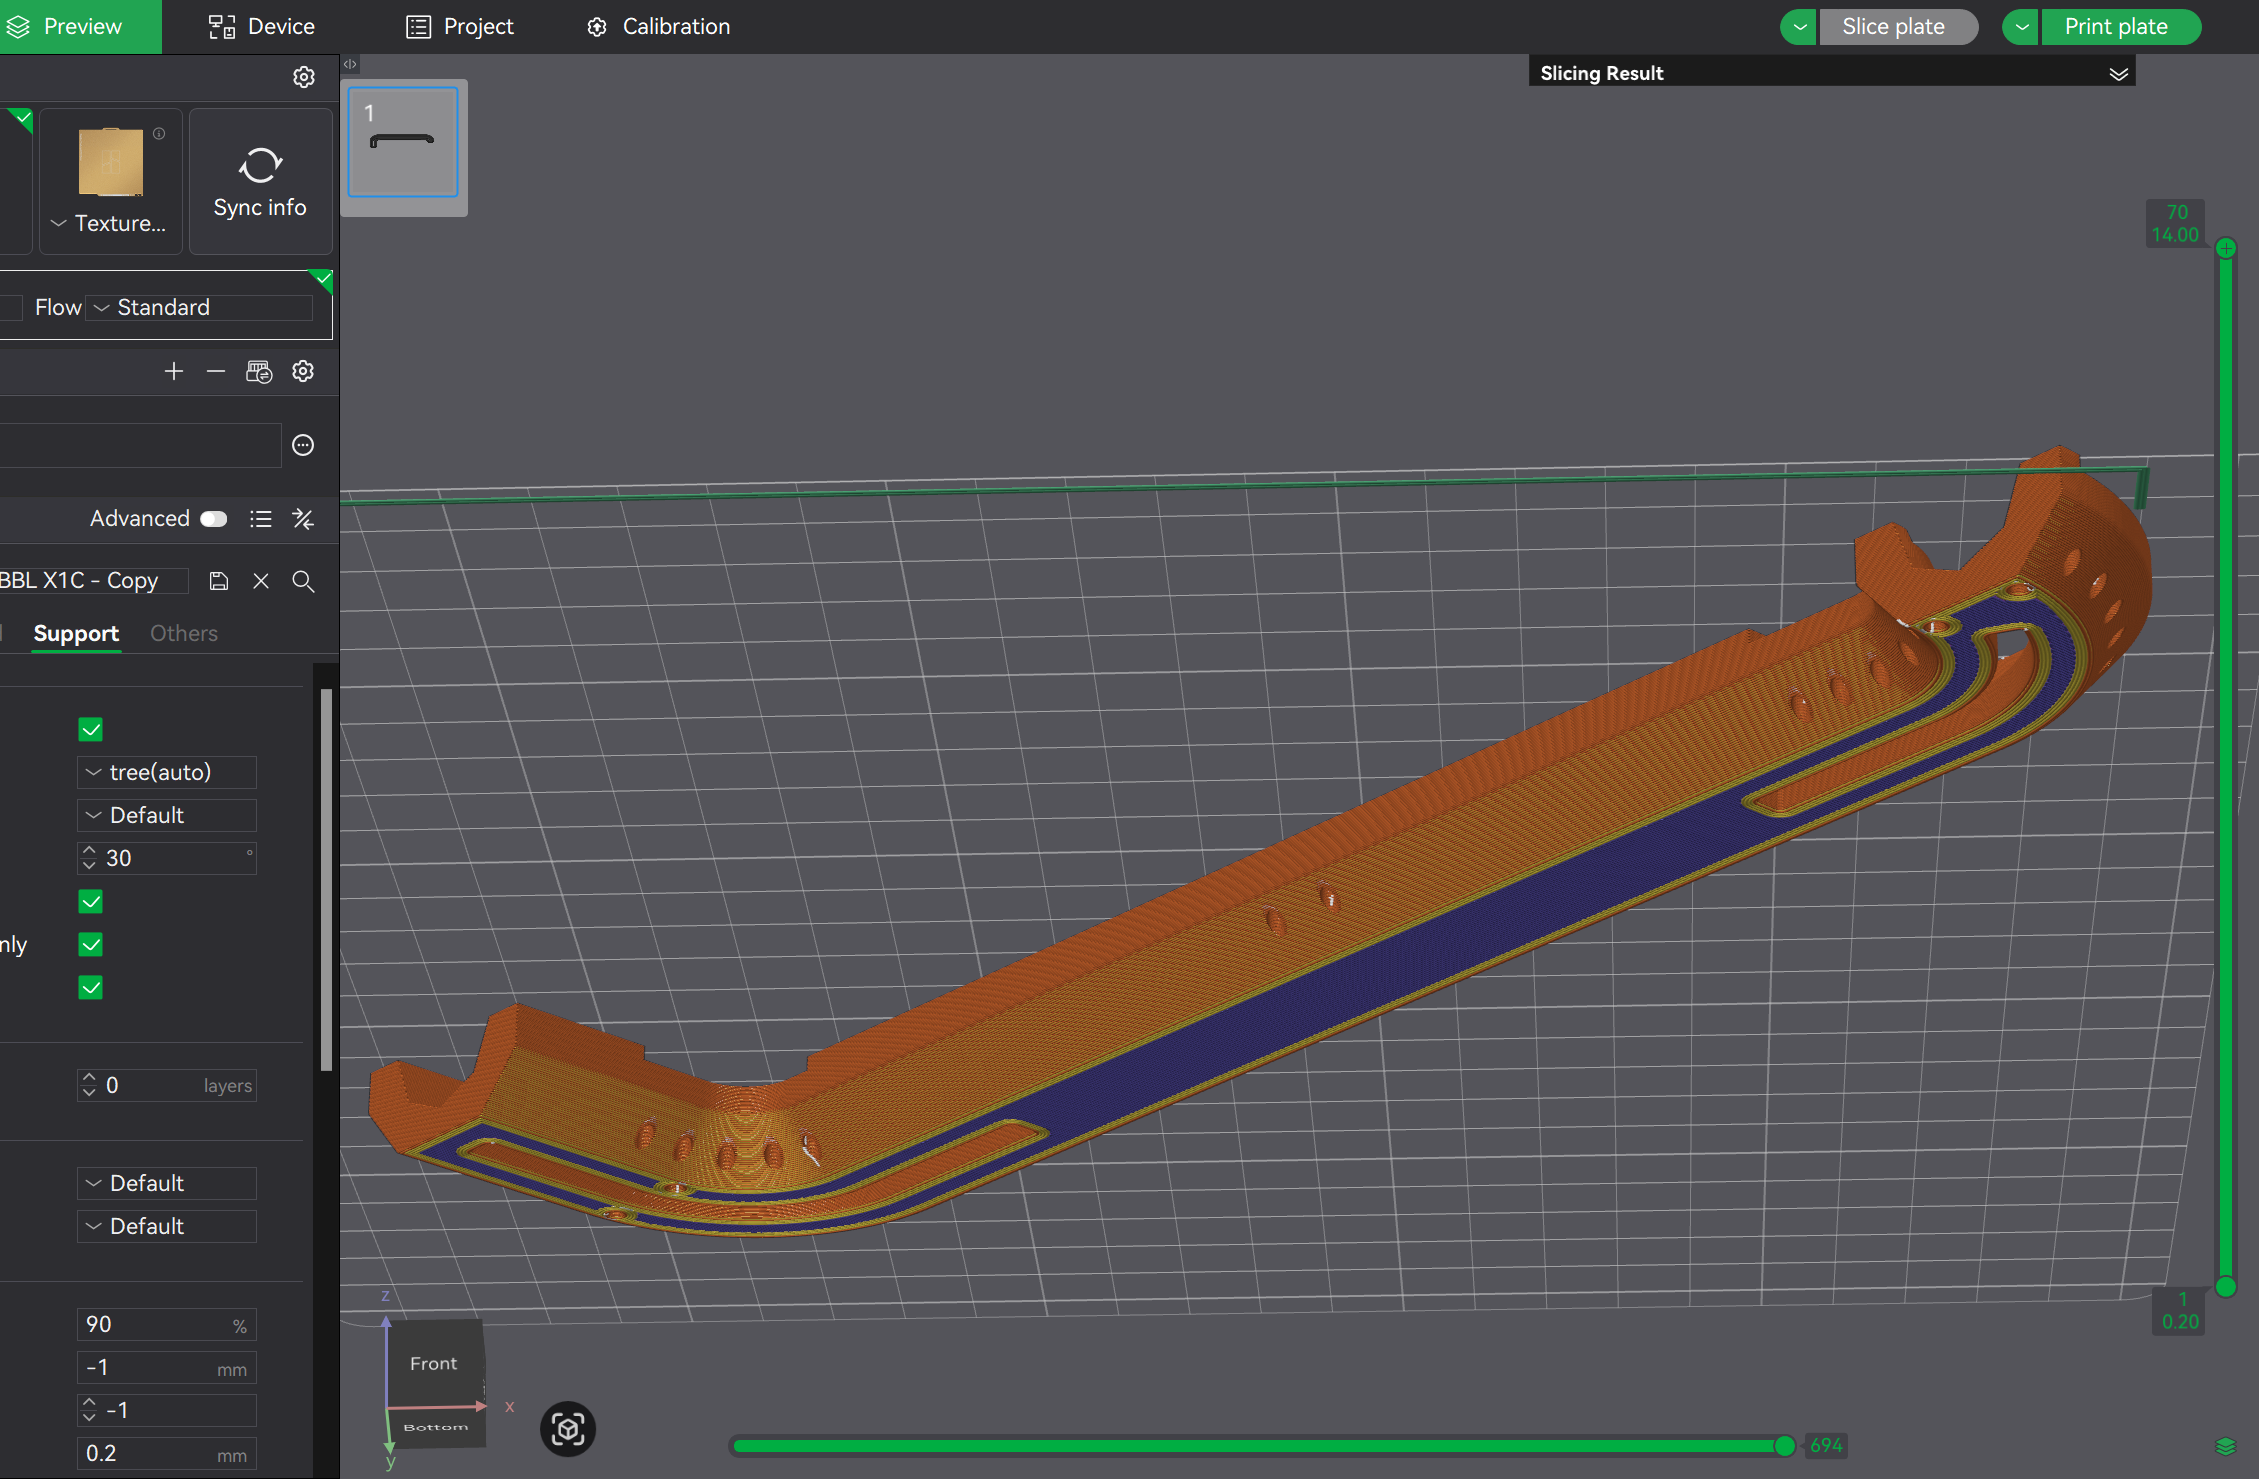Click the Slice plate button
The image size is (2262, 1479).
coord(1897,27)
